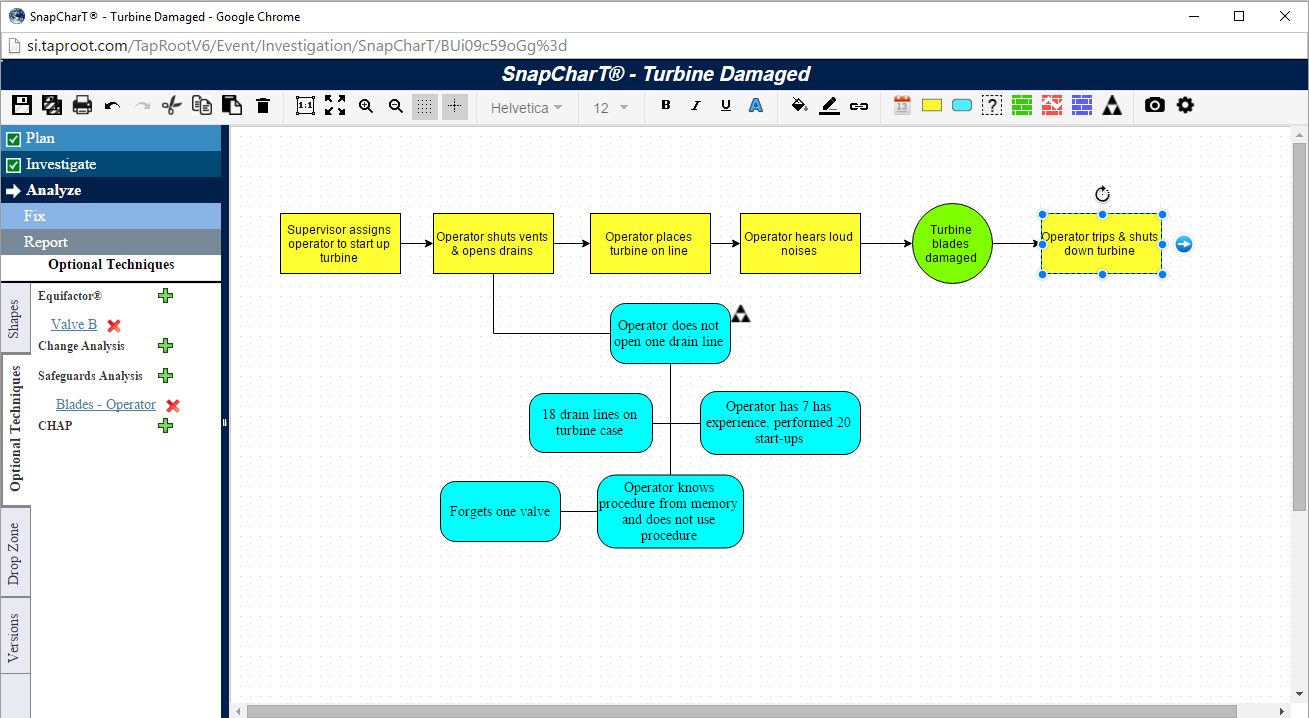
Task: Open the Versions side tab
Action: point(14,637)
